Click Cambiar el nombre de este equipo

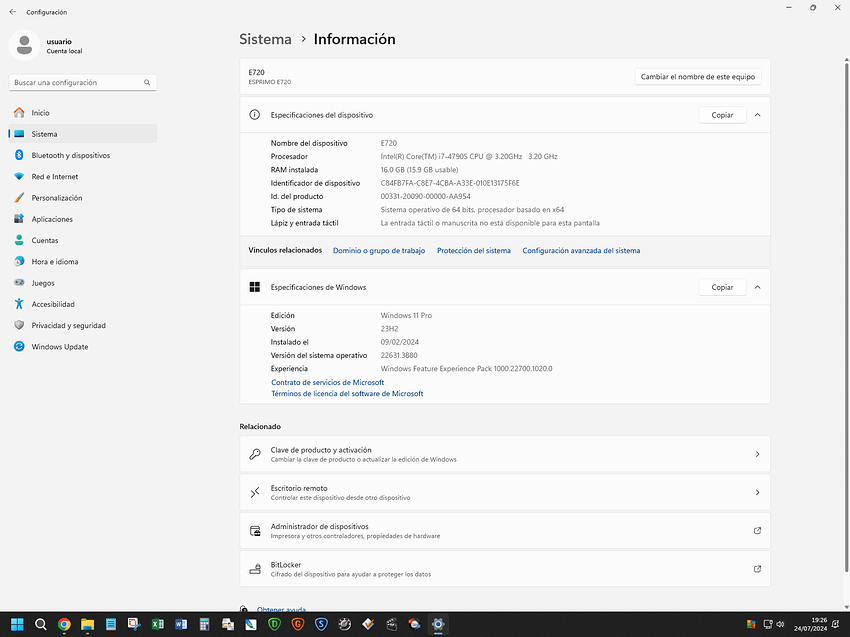pos(698,77)
